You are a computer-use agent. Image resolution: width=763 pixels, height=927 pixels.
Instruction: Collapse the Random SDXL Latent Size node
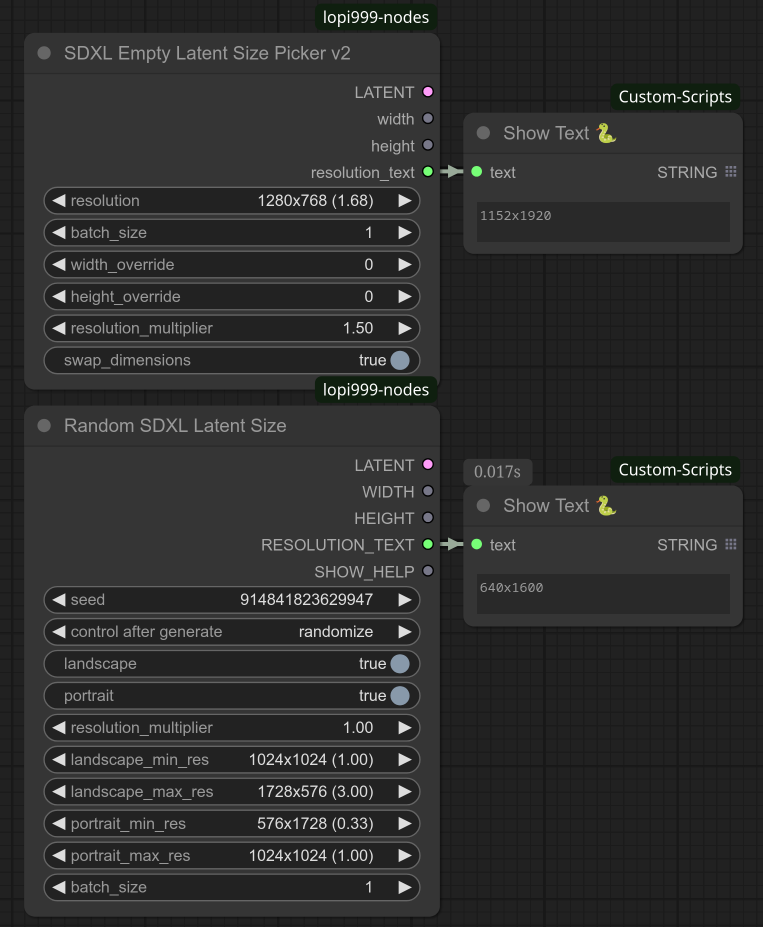[44, 426]
